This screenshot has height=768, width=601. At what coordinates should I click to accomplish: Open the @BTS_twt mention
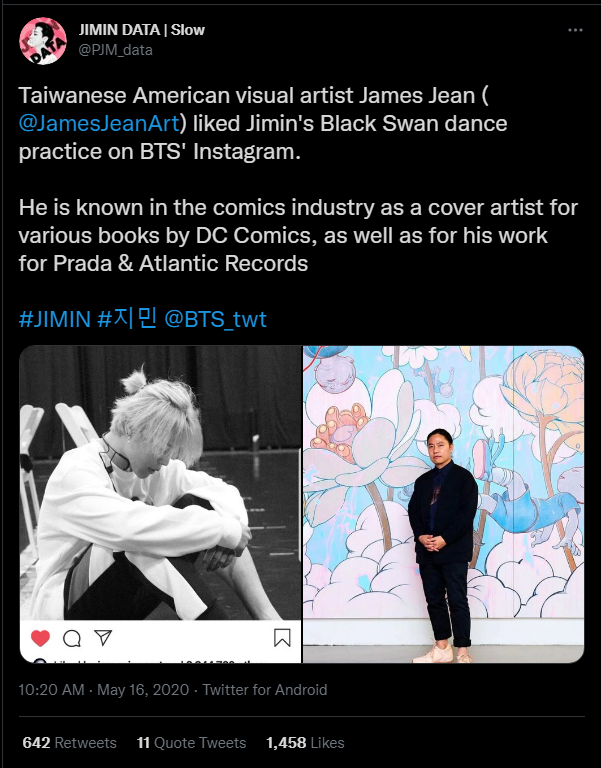(216, 319)
